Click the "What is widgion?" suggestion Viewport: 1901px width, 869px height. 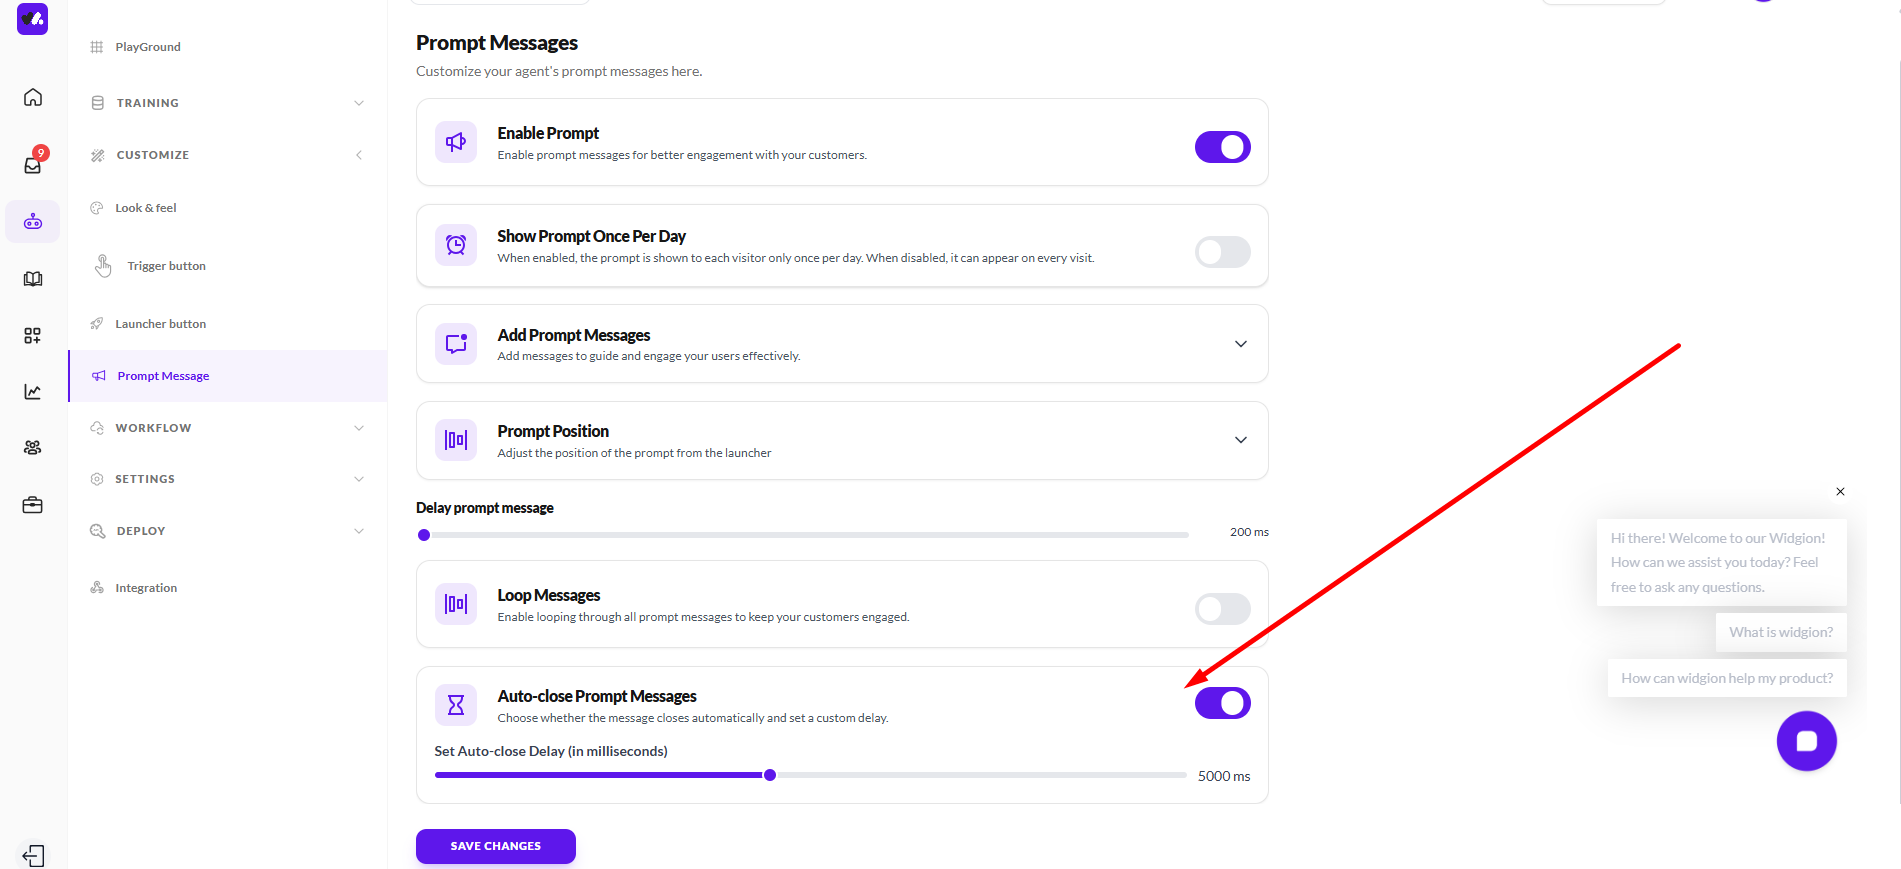1781,632
